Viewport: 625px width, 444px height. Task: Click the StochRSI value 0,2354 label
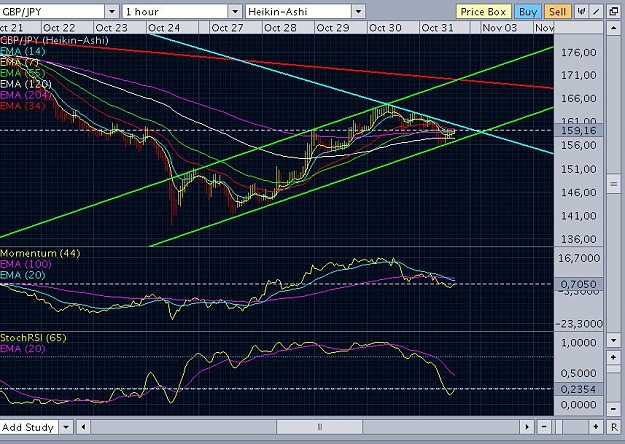578,389
